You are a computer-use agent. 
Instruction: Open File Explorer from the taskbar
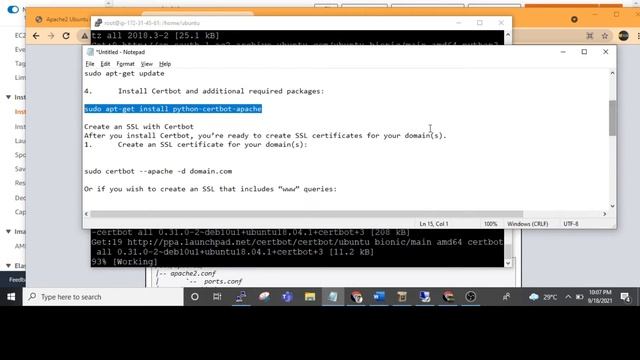(x=310, y=297)
